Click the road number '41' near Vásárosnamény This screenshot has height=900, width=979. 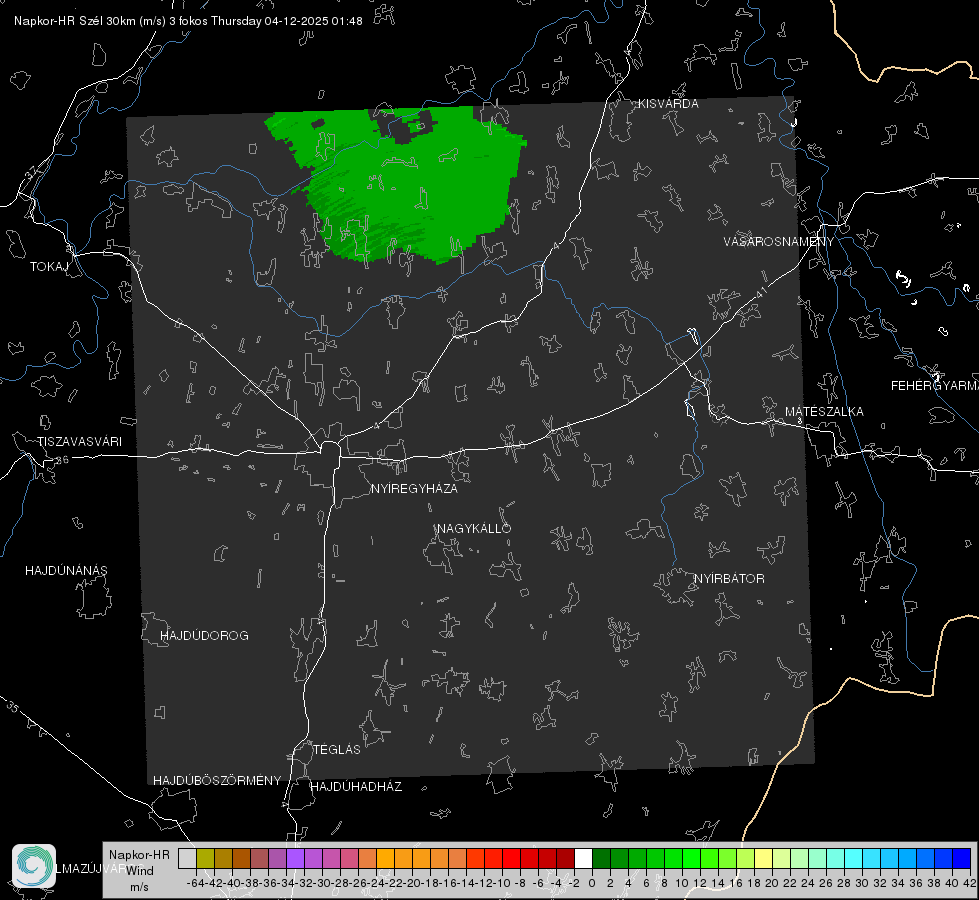[761, 291]
